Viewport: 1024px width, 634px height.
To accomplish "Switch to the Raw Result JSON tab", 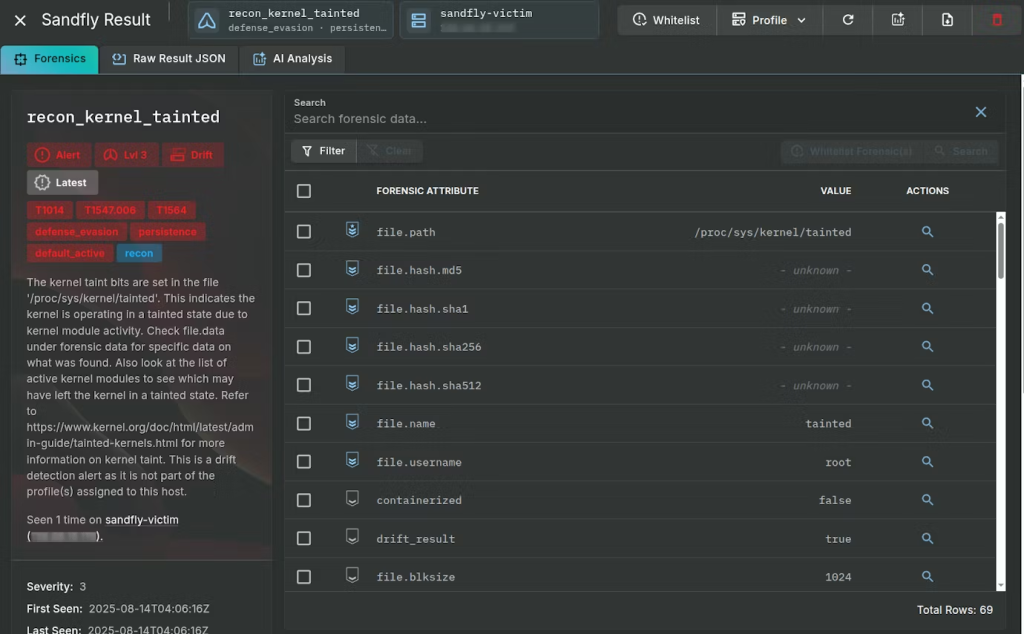I will 169,59.
